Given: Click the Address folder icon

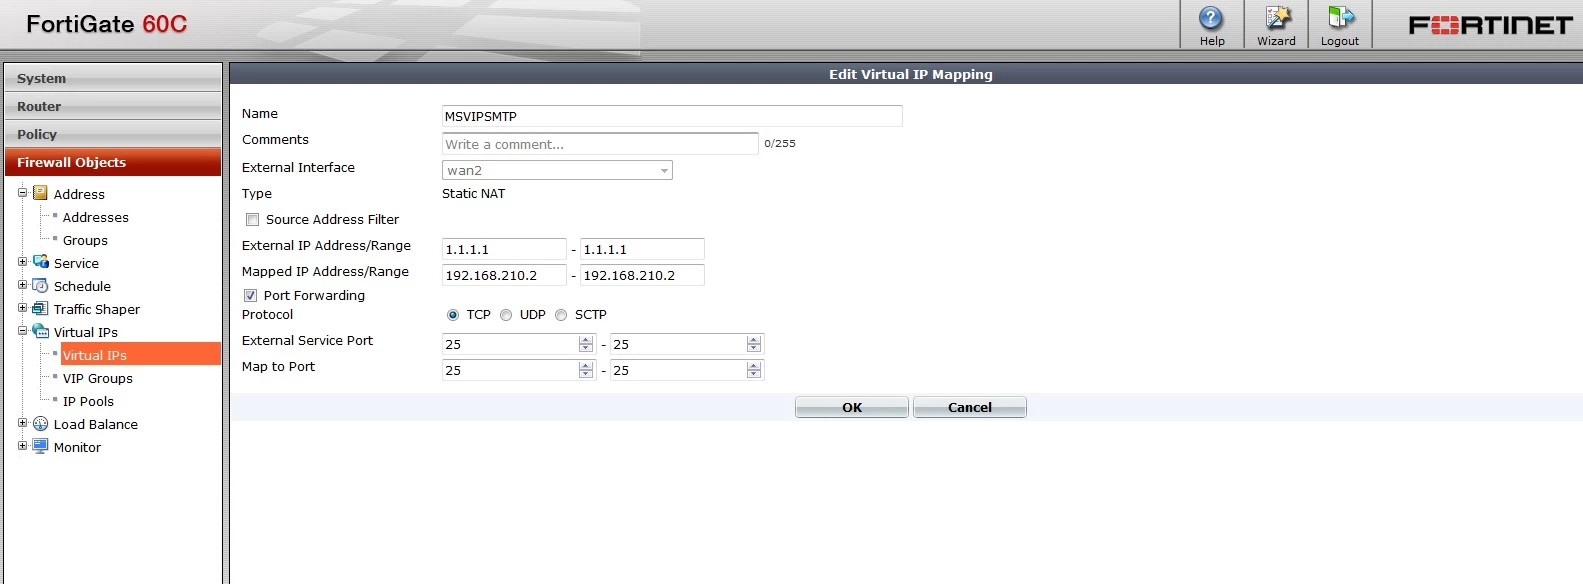Looking at the screenshot, I should [40, 193].
